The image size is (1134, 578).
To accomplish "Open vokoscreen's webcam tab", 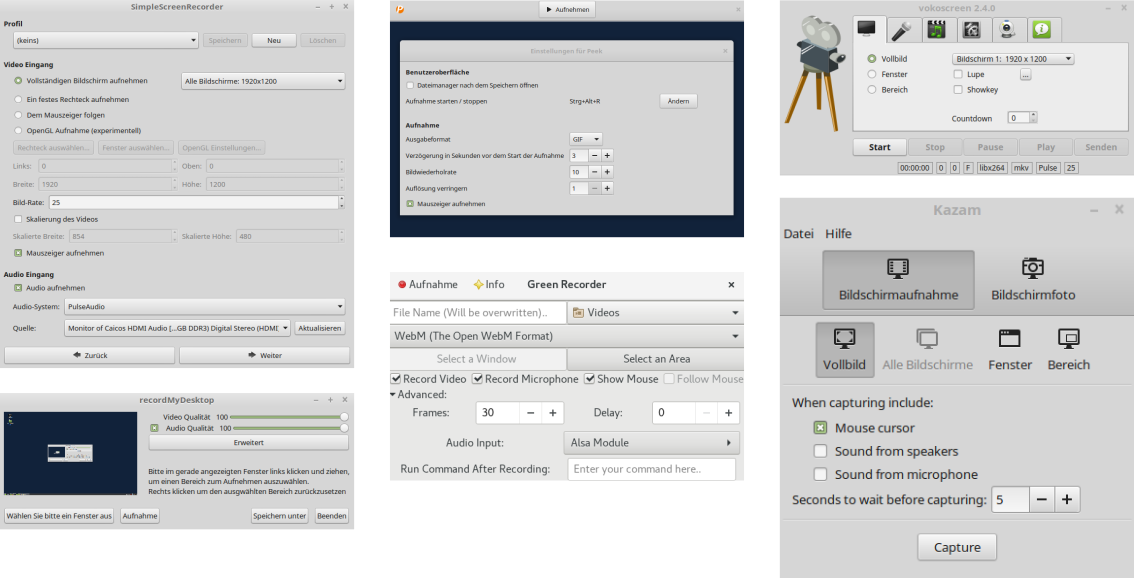I will tap(1007, 30).
